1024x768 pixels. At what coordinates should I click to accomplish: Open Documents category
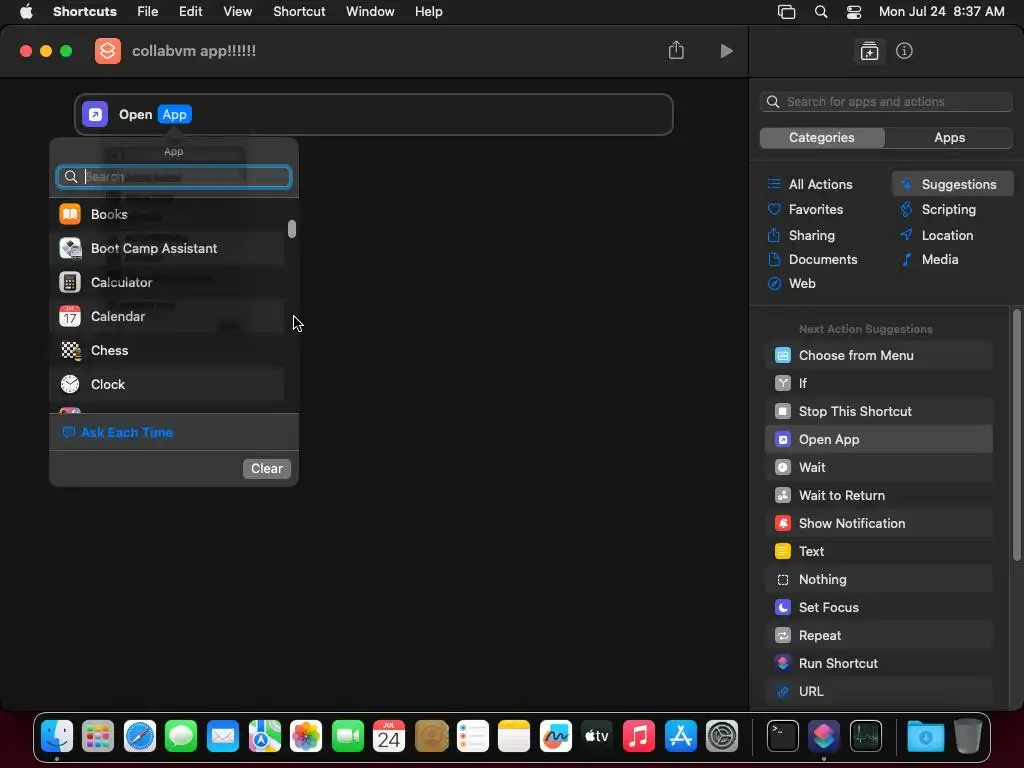(x=812, y=259)
